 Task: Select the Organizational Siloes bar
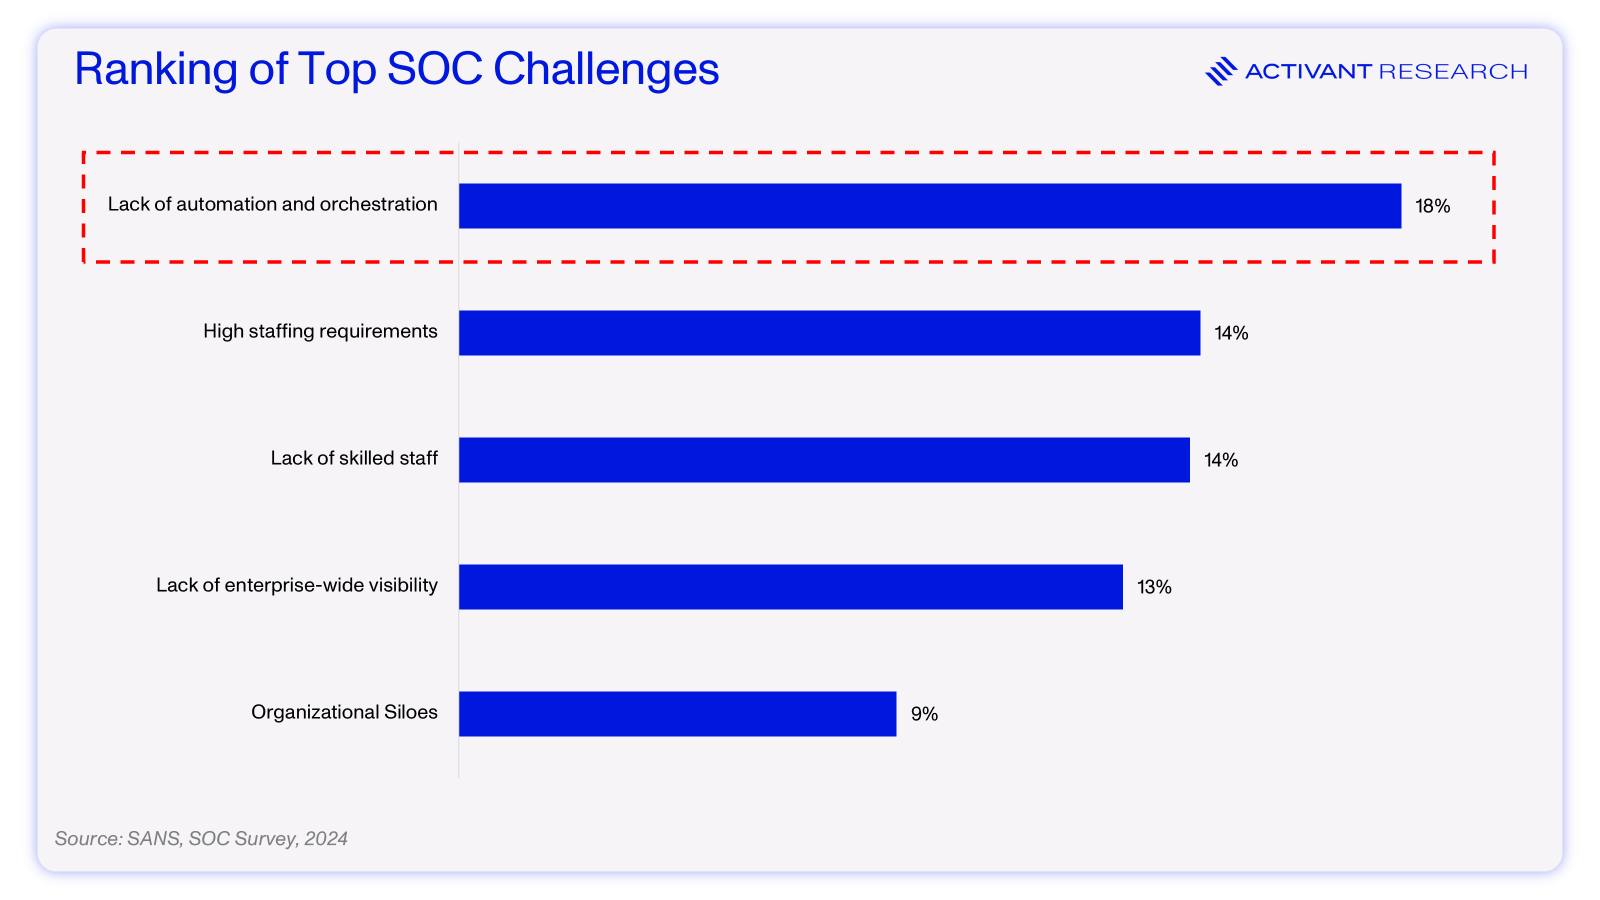(x=678, y=714)
